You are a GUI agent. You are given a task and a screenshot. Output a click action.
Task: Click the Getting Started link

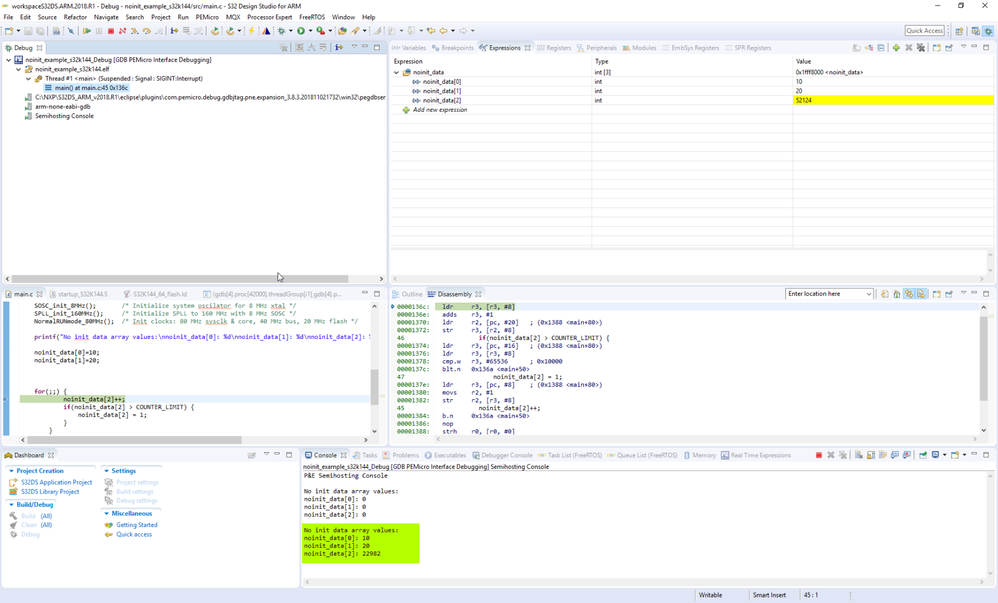(137, 525)
